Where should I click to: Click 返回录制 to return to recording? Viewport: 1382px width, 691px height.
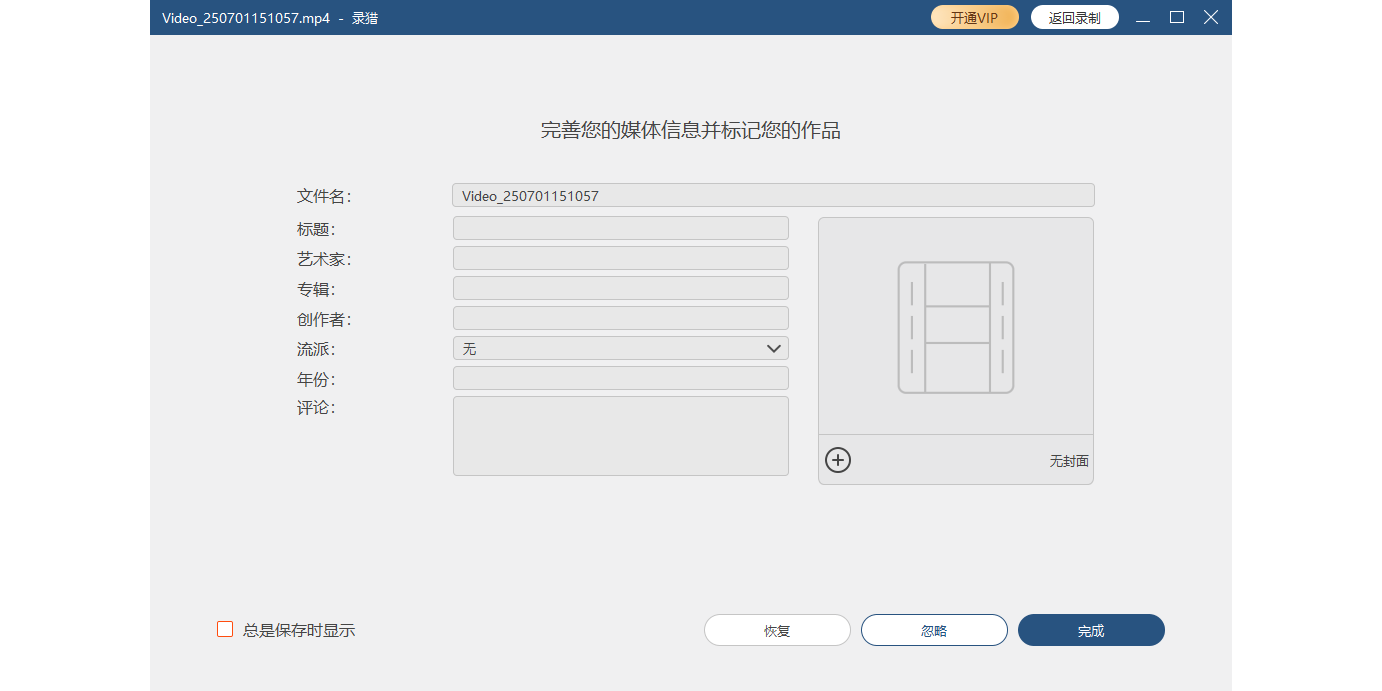[x=1075, y=17]
